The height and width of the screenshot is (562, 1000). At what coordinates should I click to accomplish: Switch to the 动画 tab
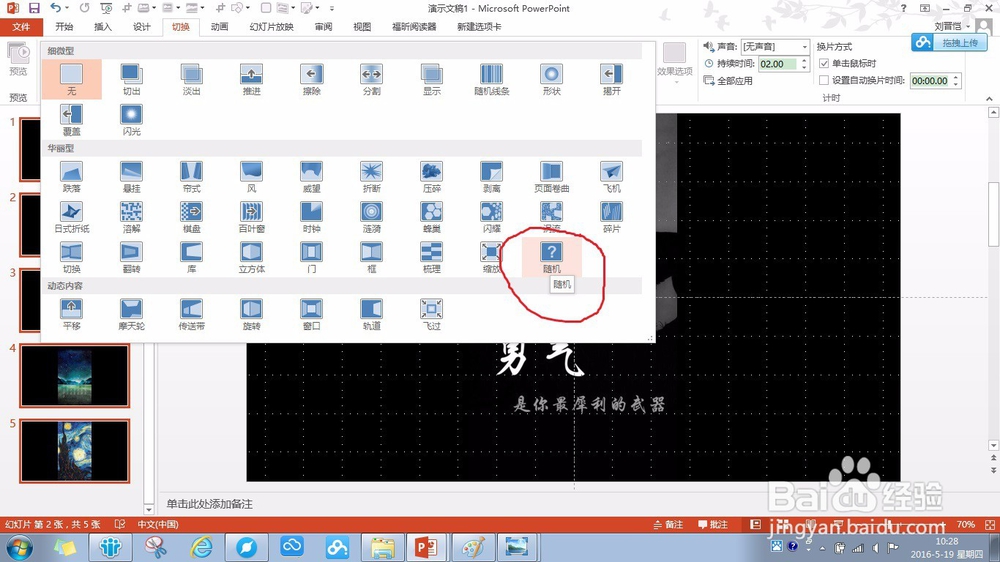tap(219, 27)
